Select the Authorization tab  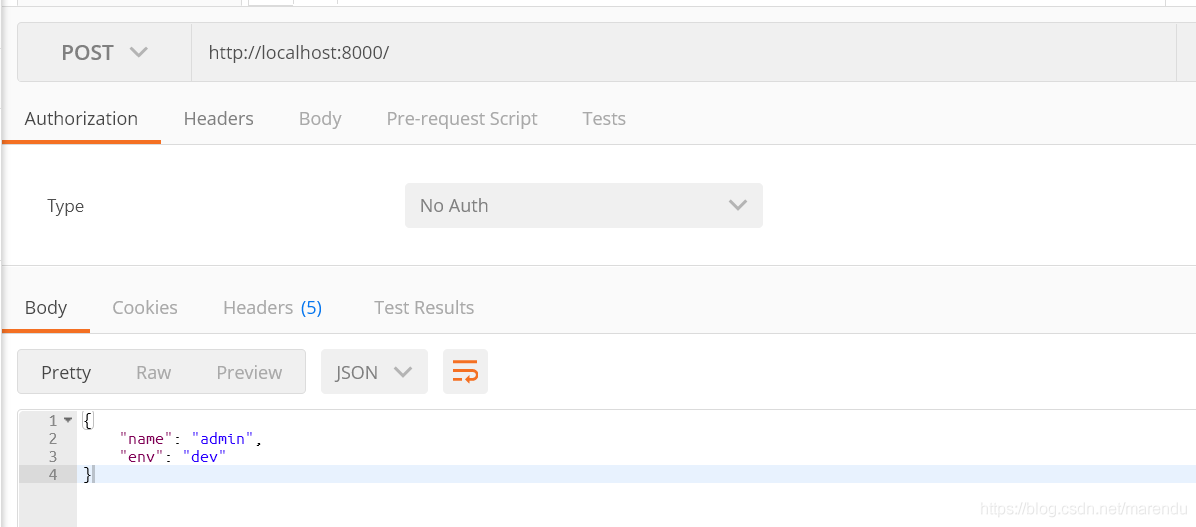pos(82,119)
